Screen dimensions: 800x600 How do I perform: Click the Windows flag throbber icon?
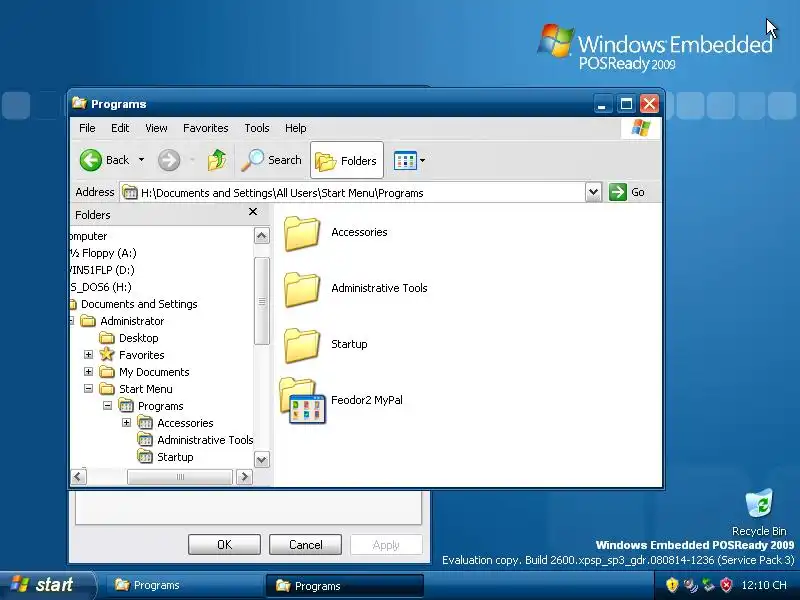coord(640,128)
